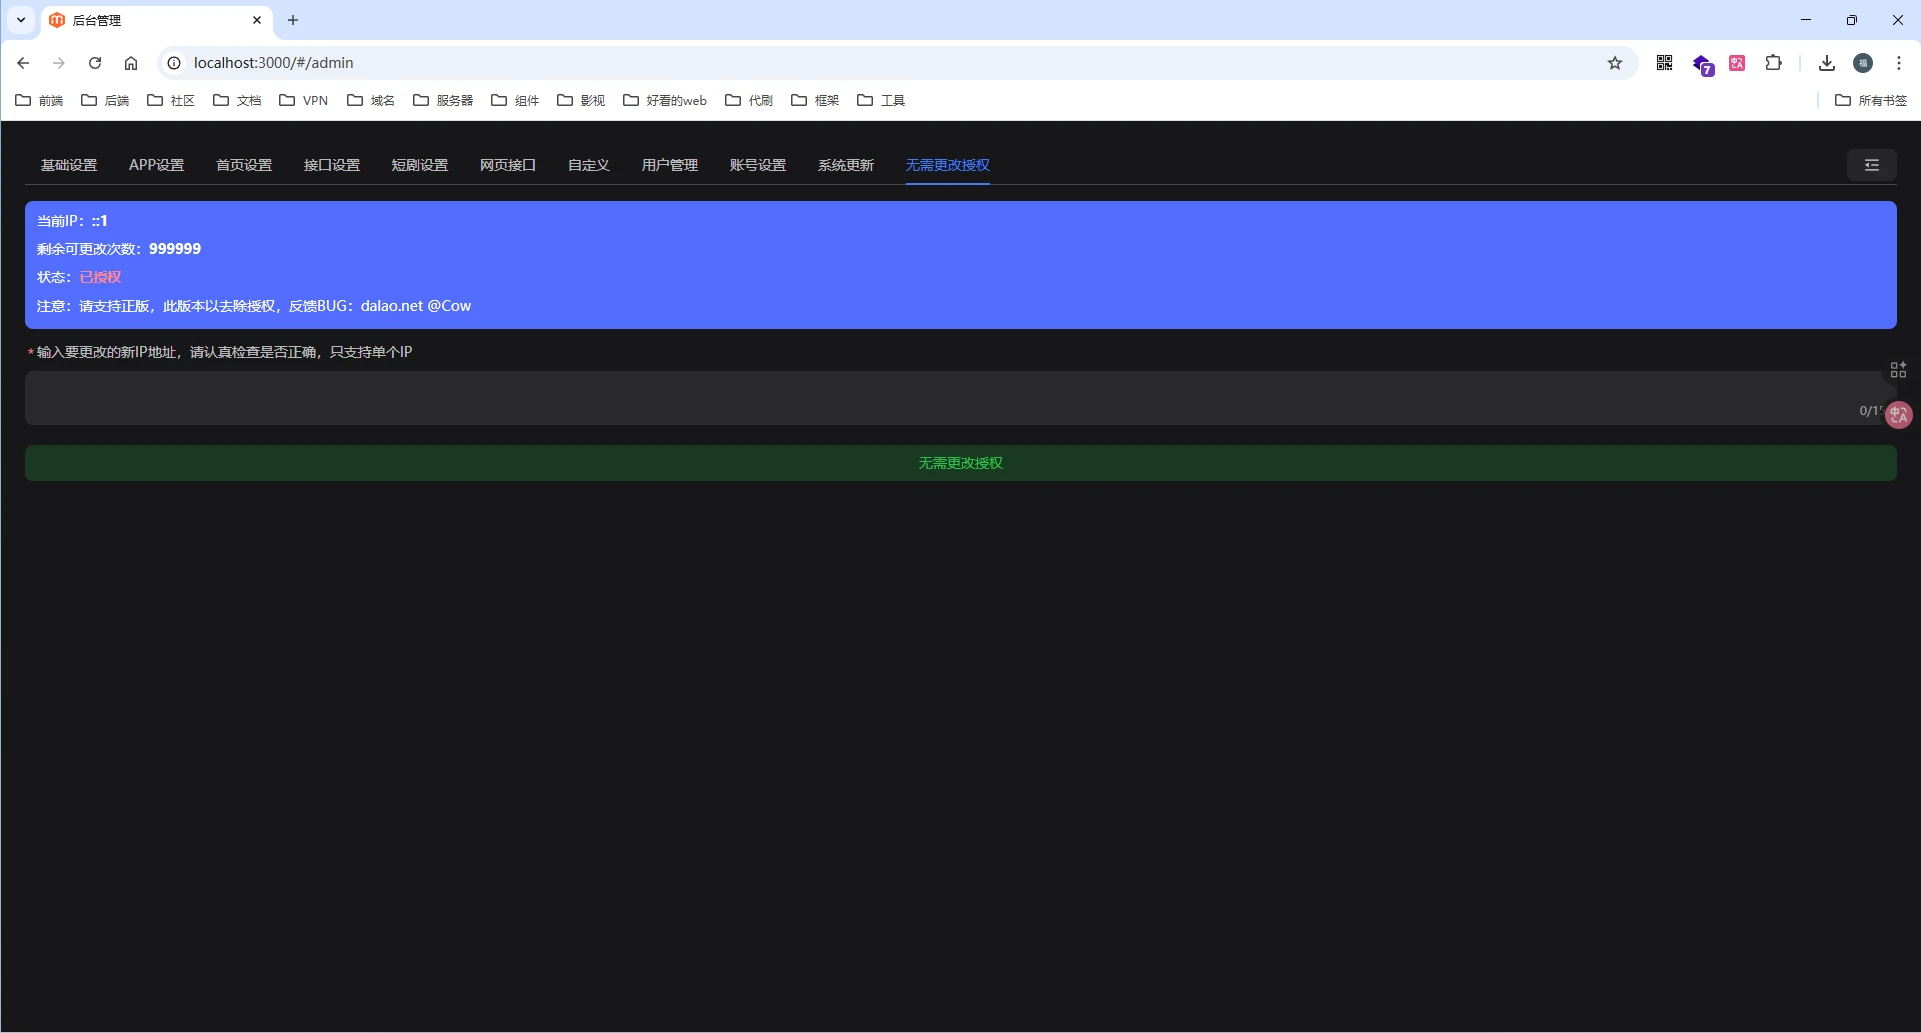Viewport: 1921px width, 1033px height.
Task: Switch to the 用户管理 tab
Action: tap(669, 165)
